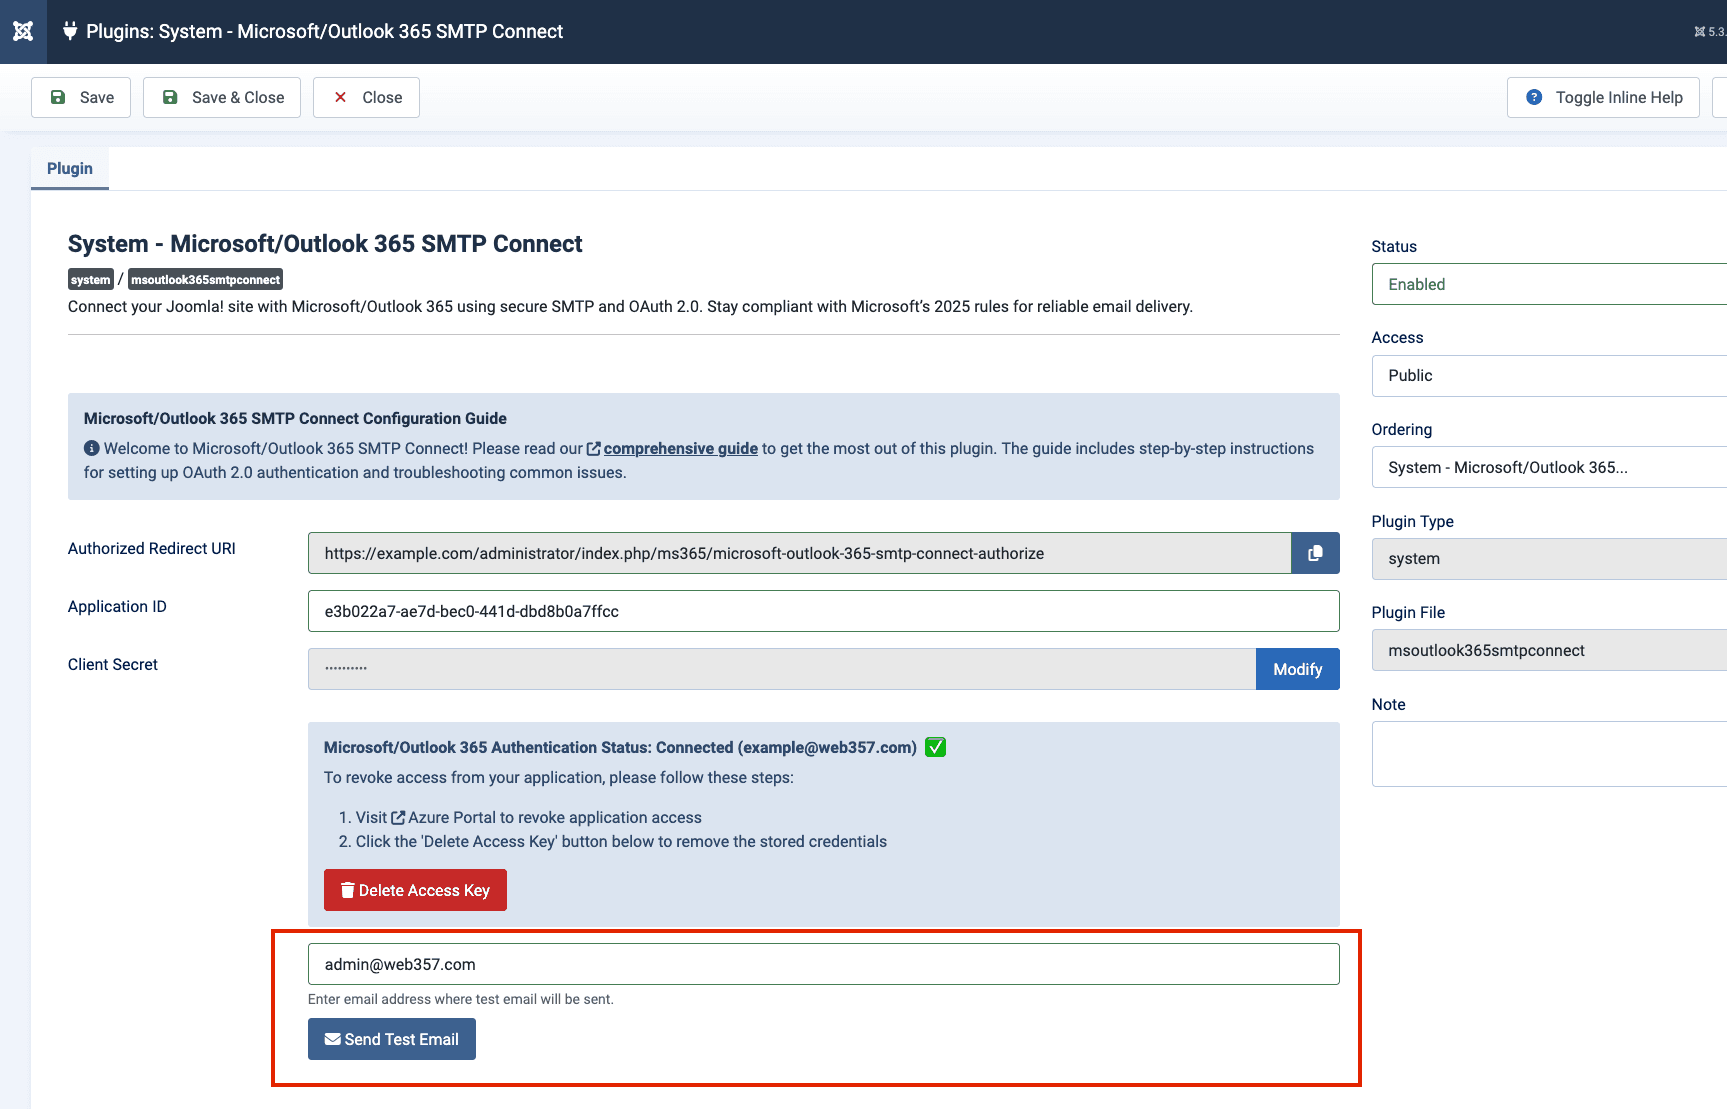Viewport: 1727px width, 1109px height.
Task: Click the green connected checkmark icon
Action: point(935,747)
